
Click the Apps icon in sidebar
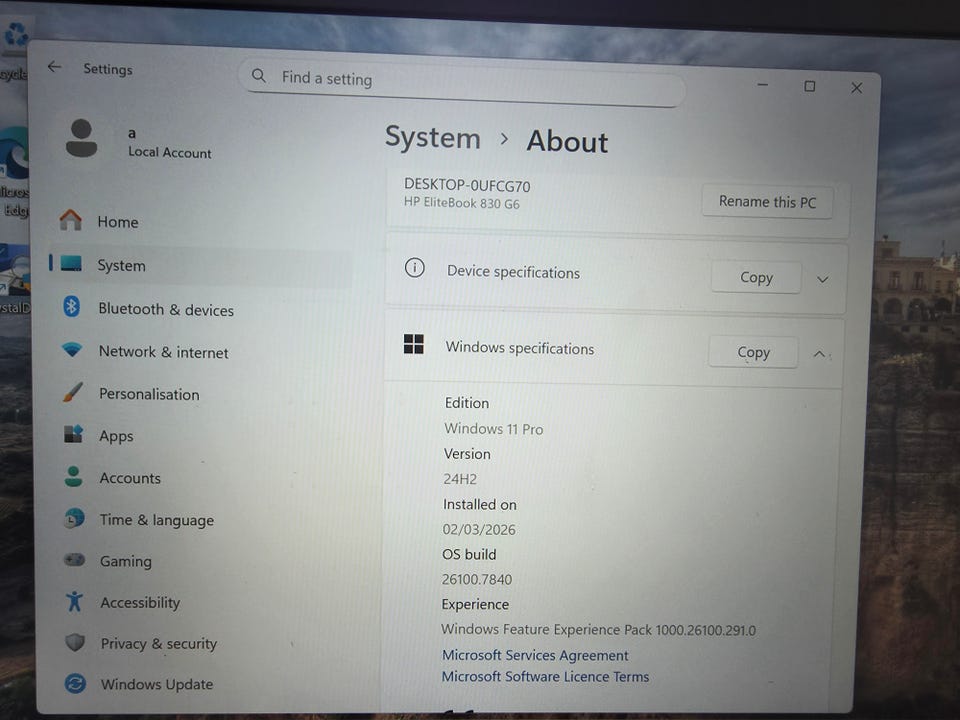tap(73, 434)
